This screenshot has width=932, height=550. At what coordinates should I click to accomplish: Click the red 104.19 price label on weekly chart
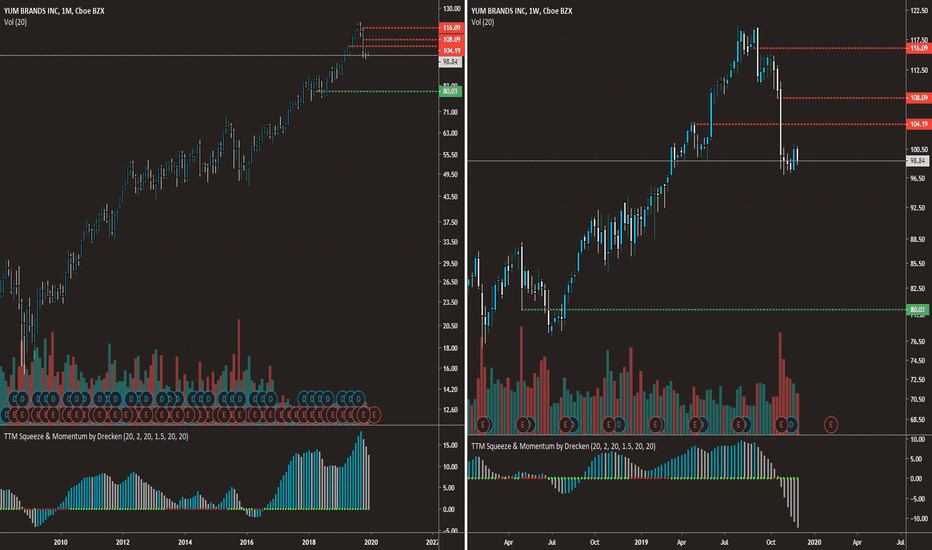tap(918, 124)
